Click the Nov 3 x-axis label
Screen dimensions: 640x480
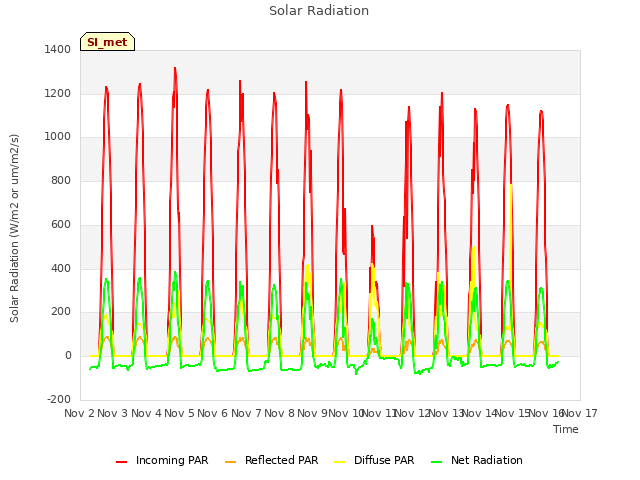[113, 413]
